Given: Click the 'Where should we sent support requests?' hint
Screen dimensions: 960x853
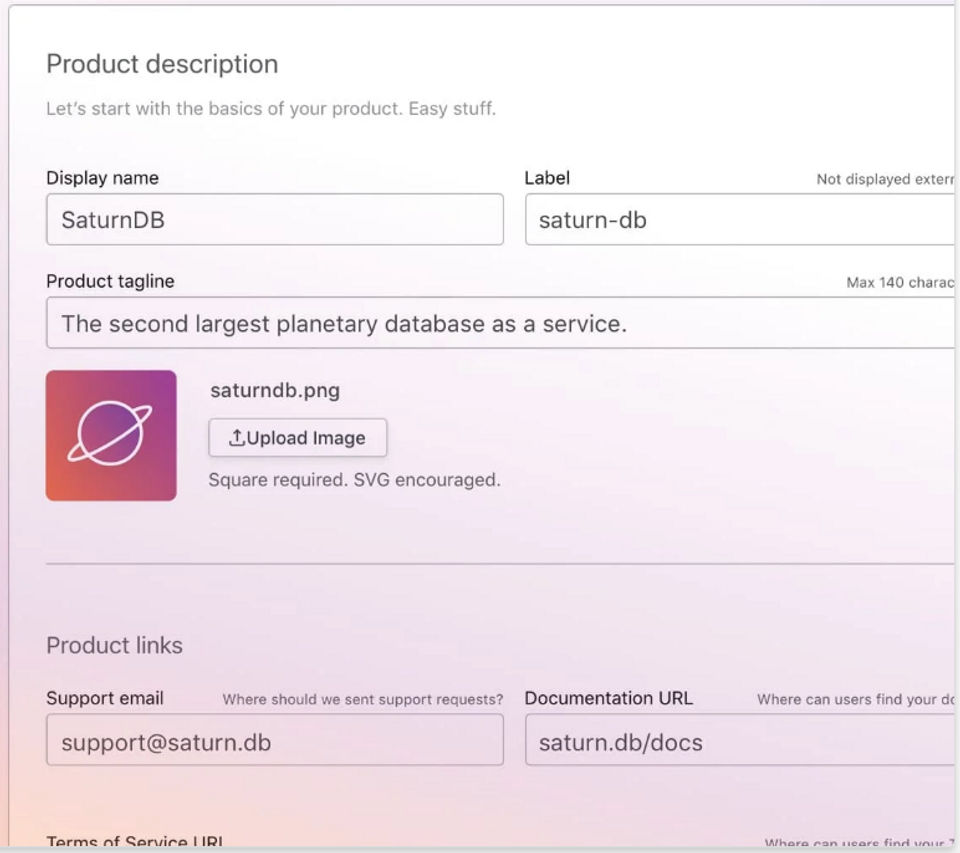Looking at the screenshot, I should 362,699.
